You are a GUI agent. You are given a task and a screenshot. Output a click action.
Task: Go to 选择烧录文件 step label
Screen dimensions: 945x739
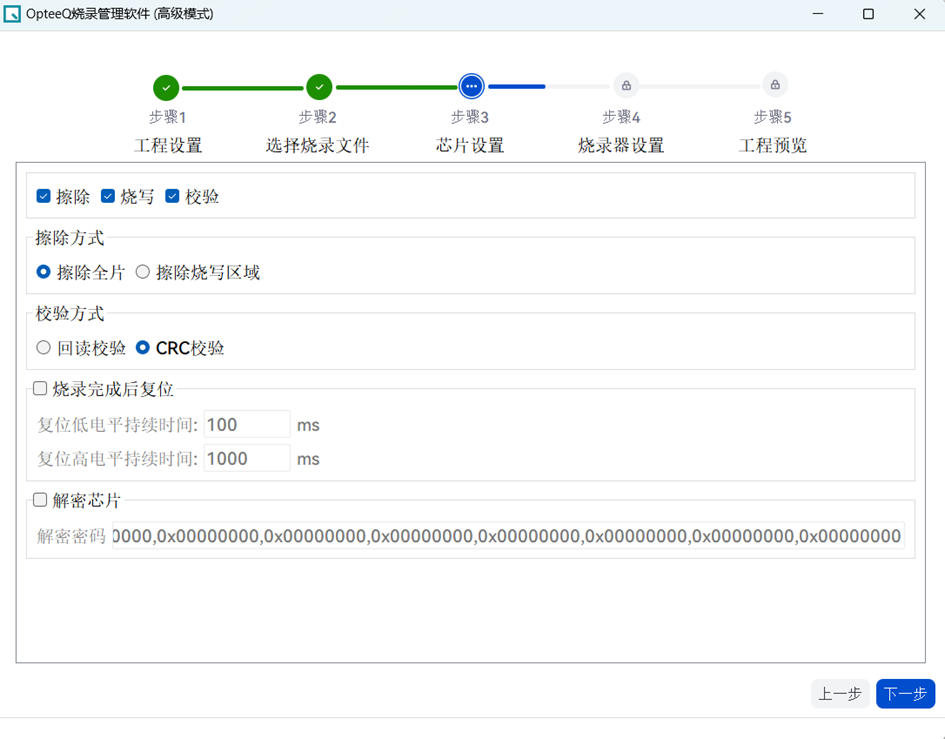(x=318, y=146)
